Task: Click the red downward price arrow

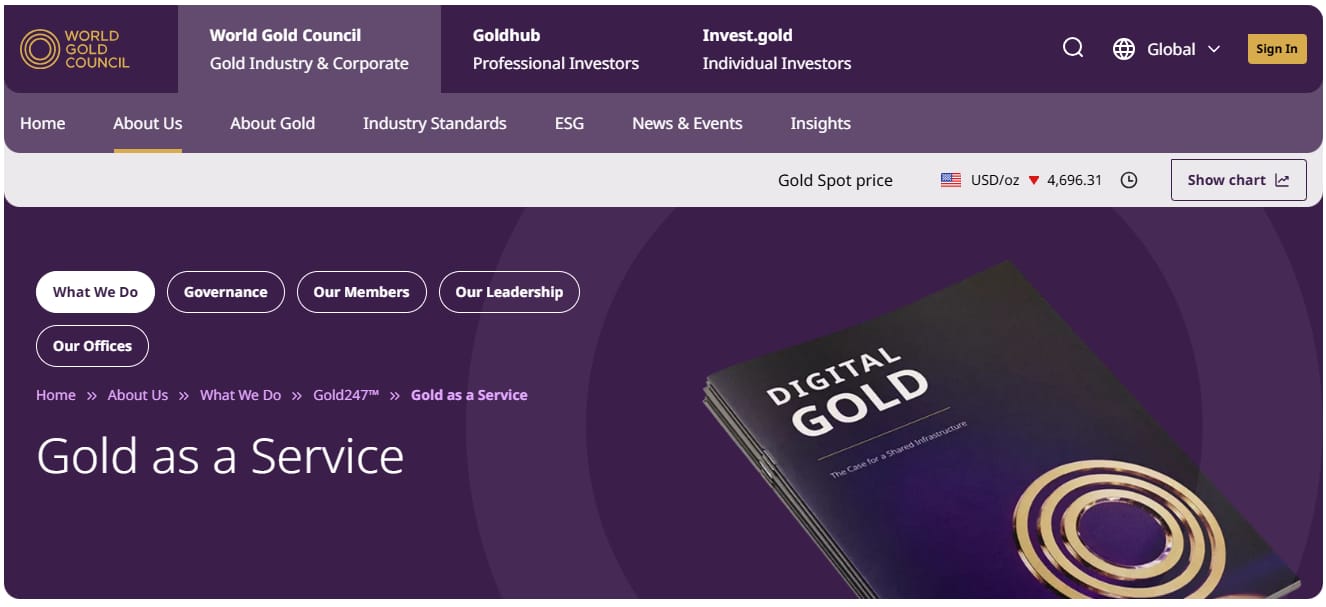Action: click(x=1035, y=180)
